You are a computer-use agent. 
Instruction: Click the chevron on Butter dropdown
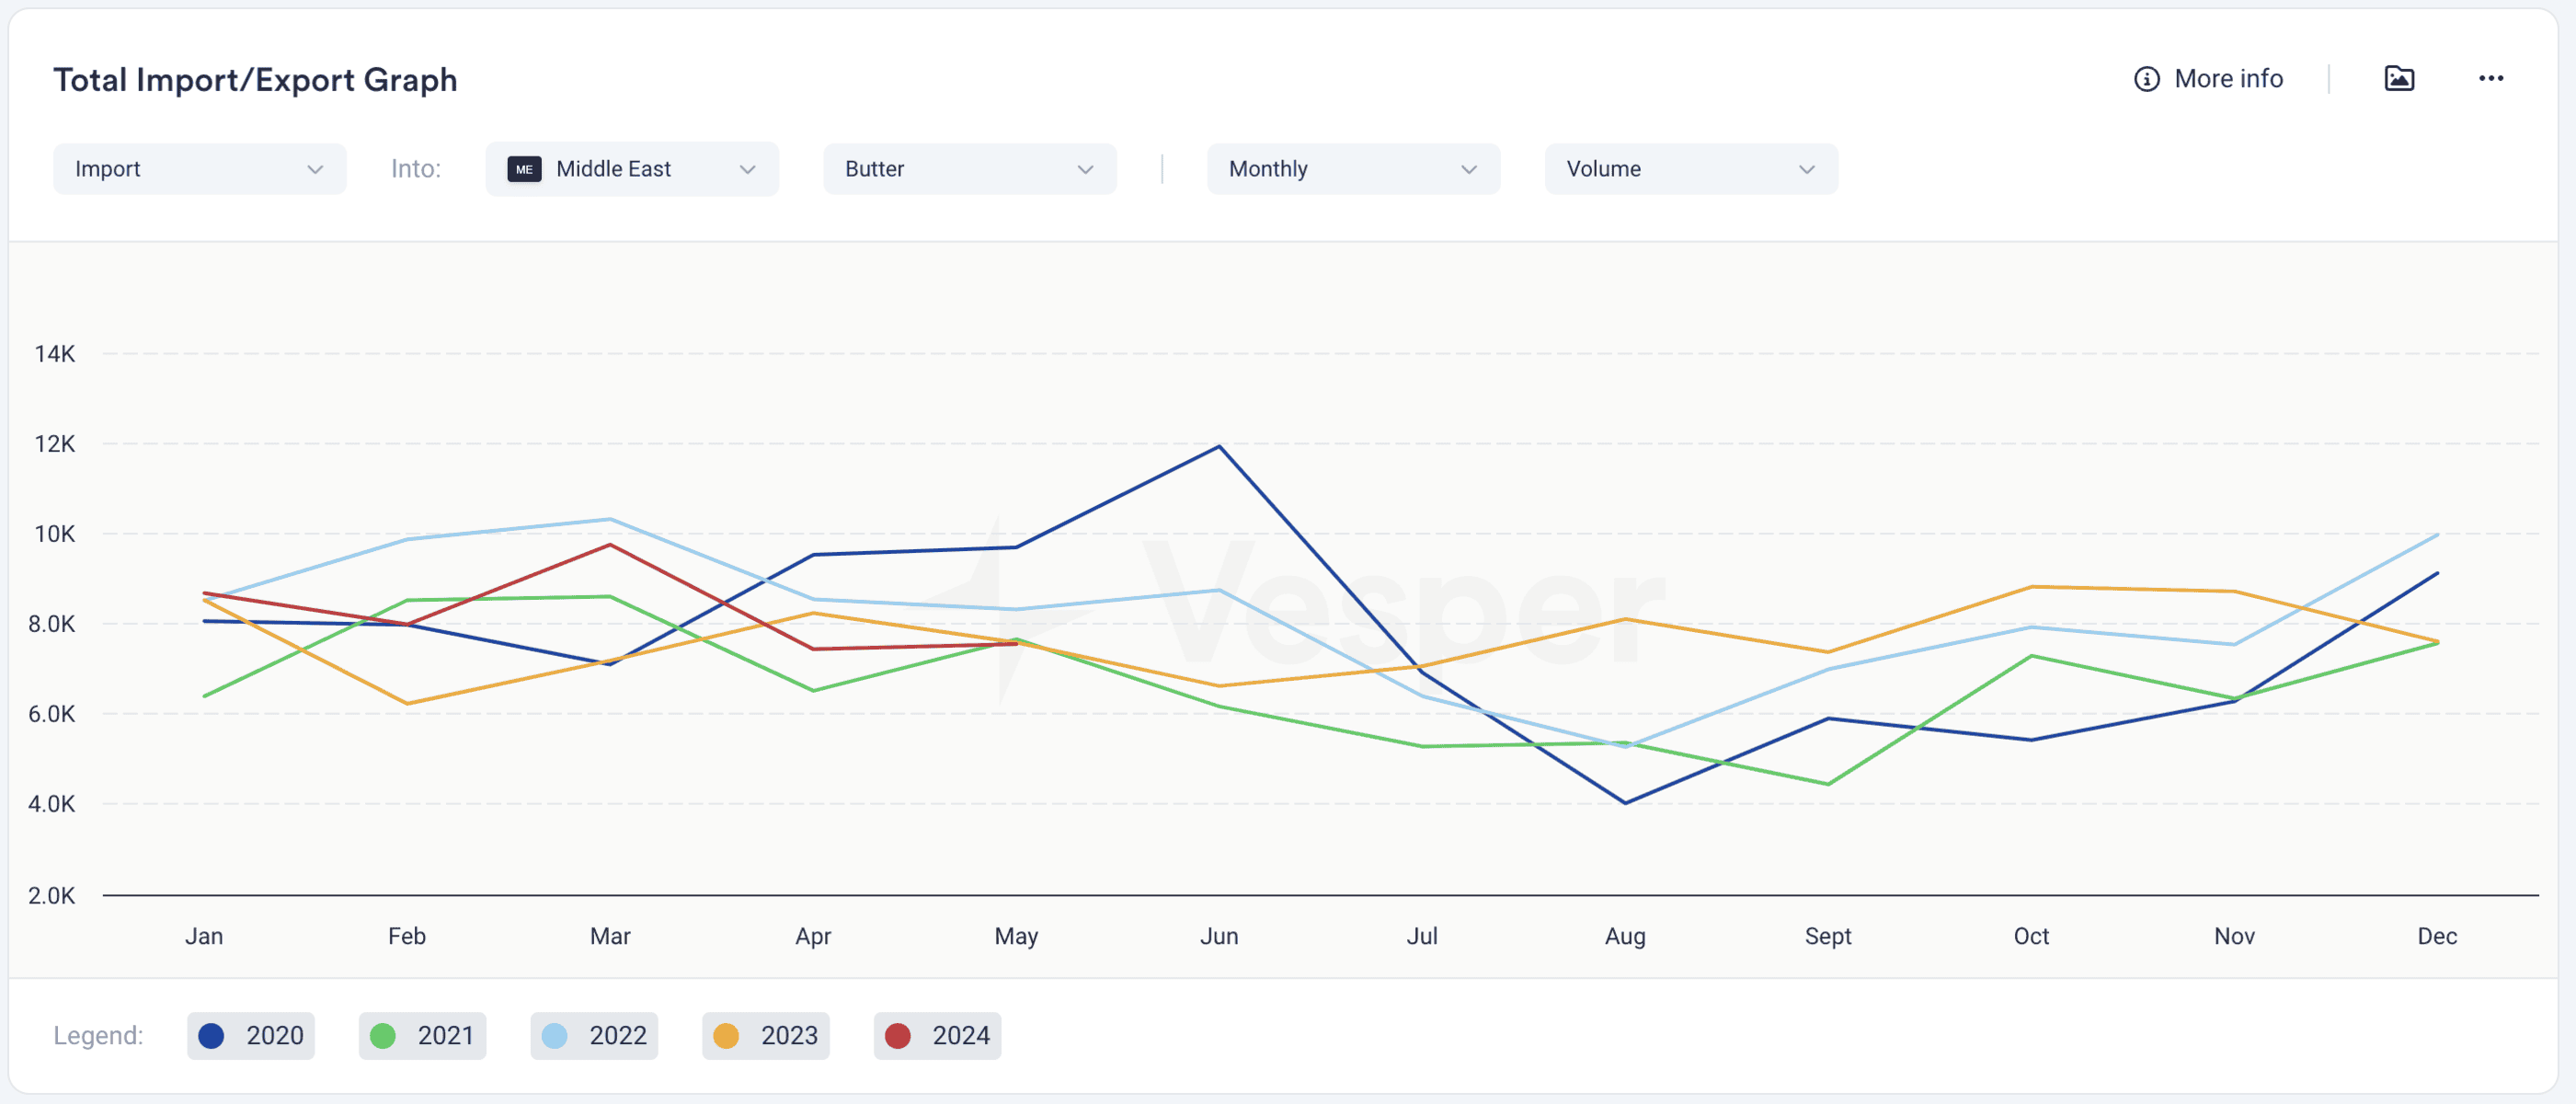[1085, 169]
